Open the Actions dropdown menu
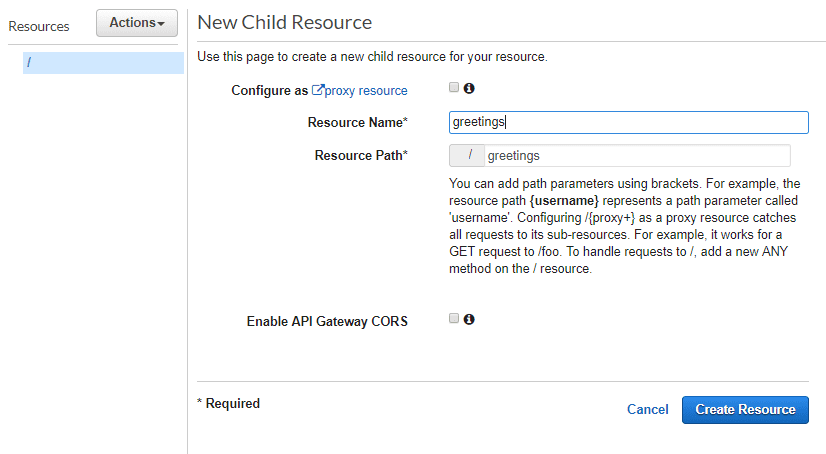The width and height of the screenshot is (826, 454). tap(137, 23)
